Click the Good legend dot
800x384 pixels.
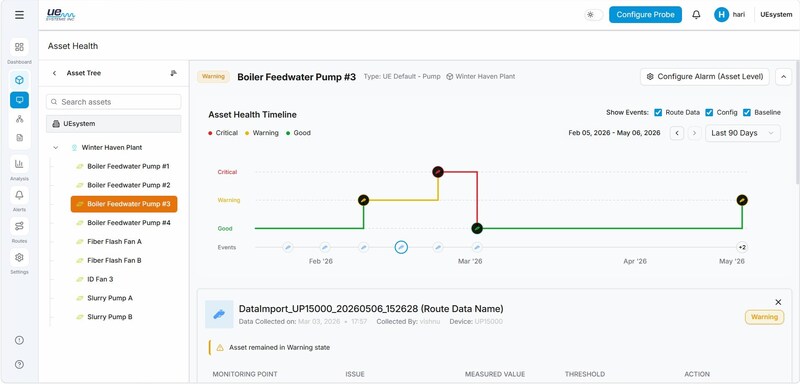288,133
